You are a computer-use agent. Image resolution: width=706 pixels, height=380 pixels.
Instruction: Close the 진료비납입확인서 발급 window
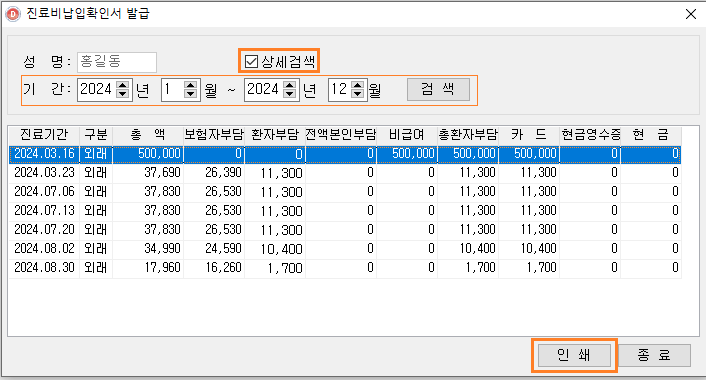691,14
